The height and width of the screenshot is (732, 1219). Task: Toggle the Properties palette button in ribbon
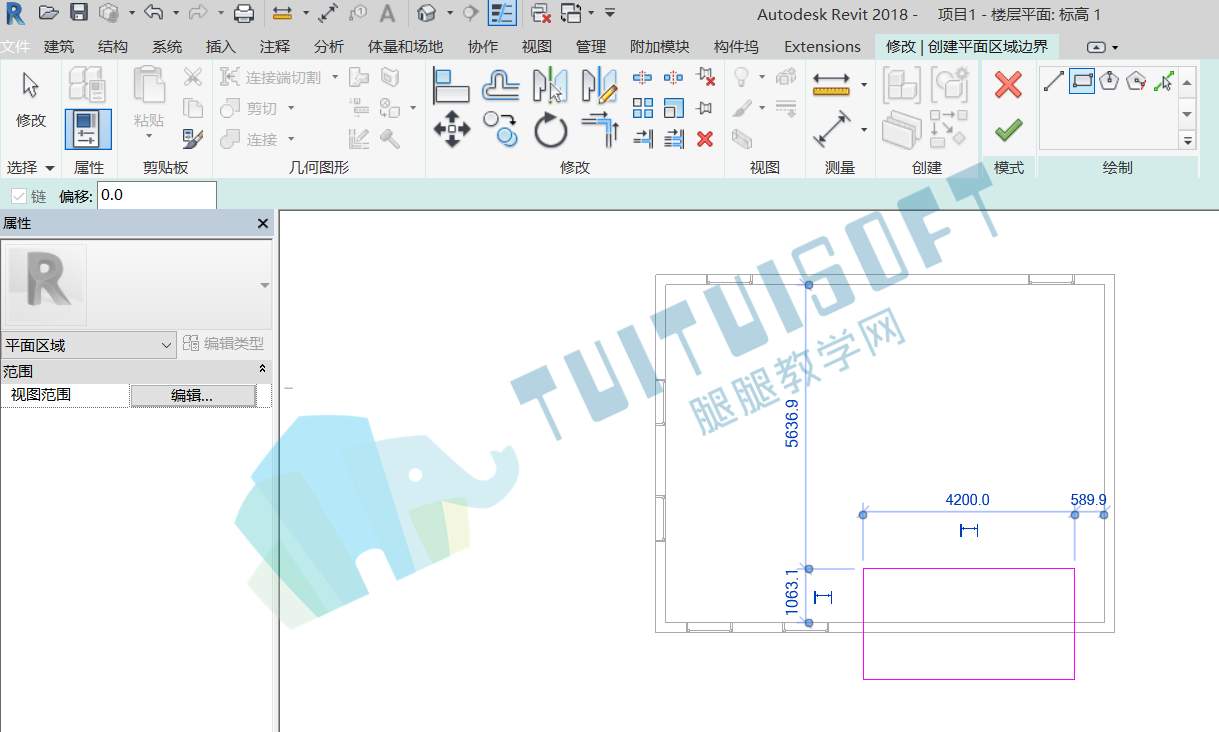pyautogui.click(x=88, y=130)
